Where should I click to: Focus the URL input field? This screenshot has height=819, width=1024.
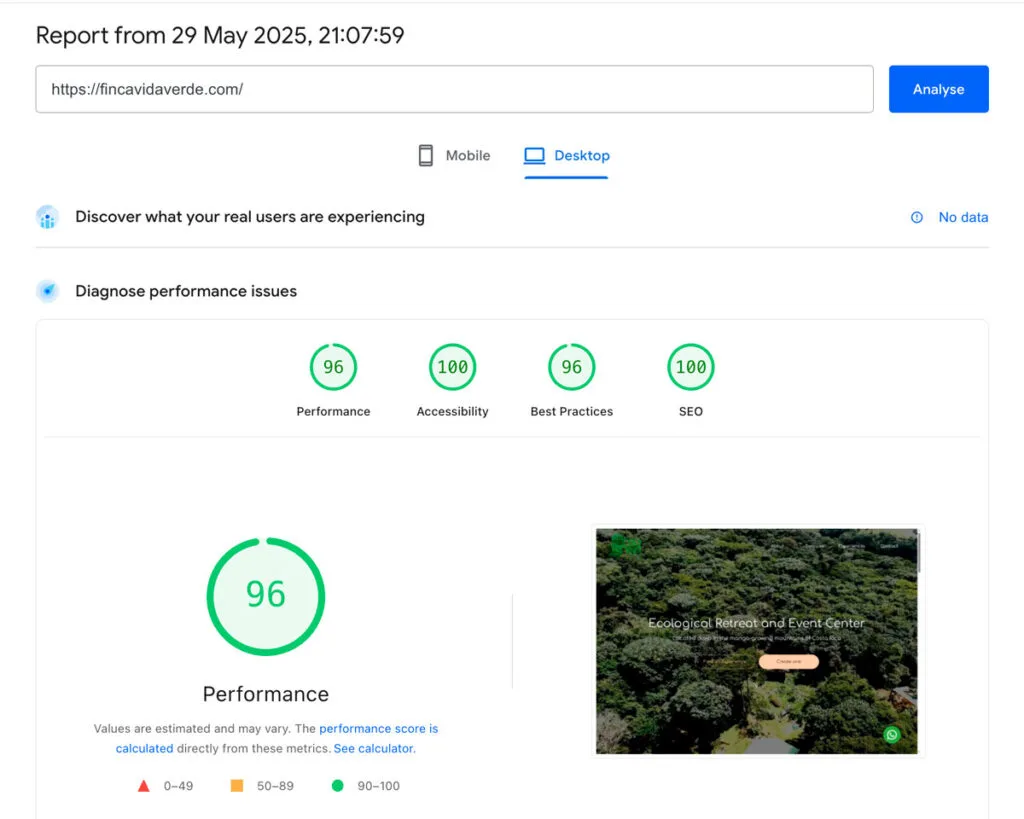pyautogui.click(x=455, y=89)
